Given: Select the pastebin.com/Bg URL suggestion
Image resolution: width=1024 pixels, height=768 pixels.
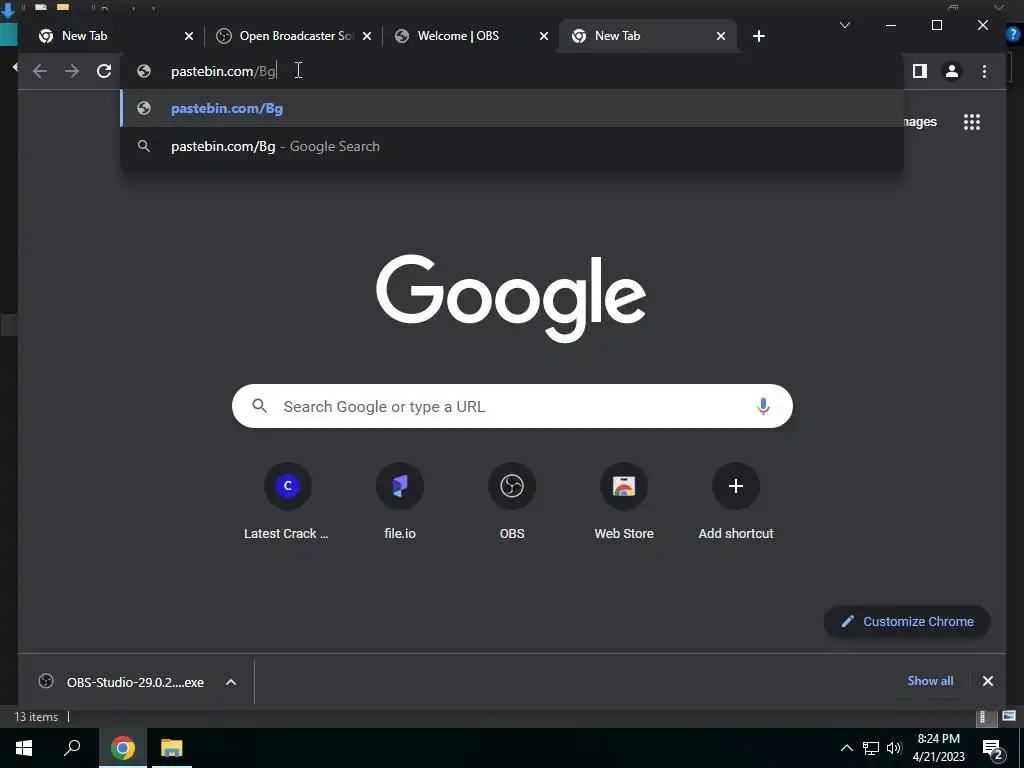Looking at the screenshot, I should [512, 108].
